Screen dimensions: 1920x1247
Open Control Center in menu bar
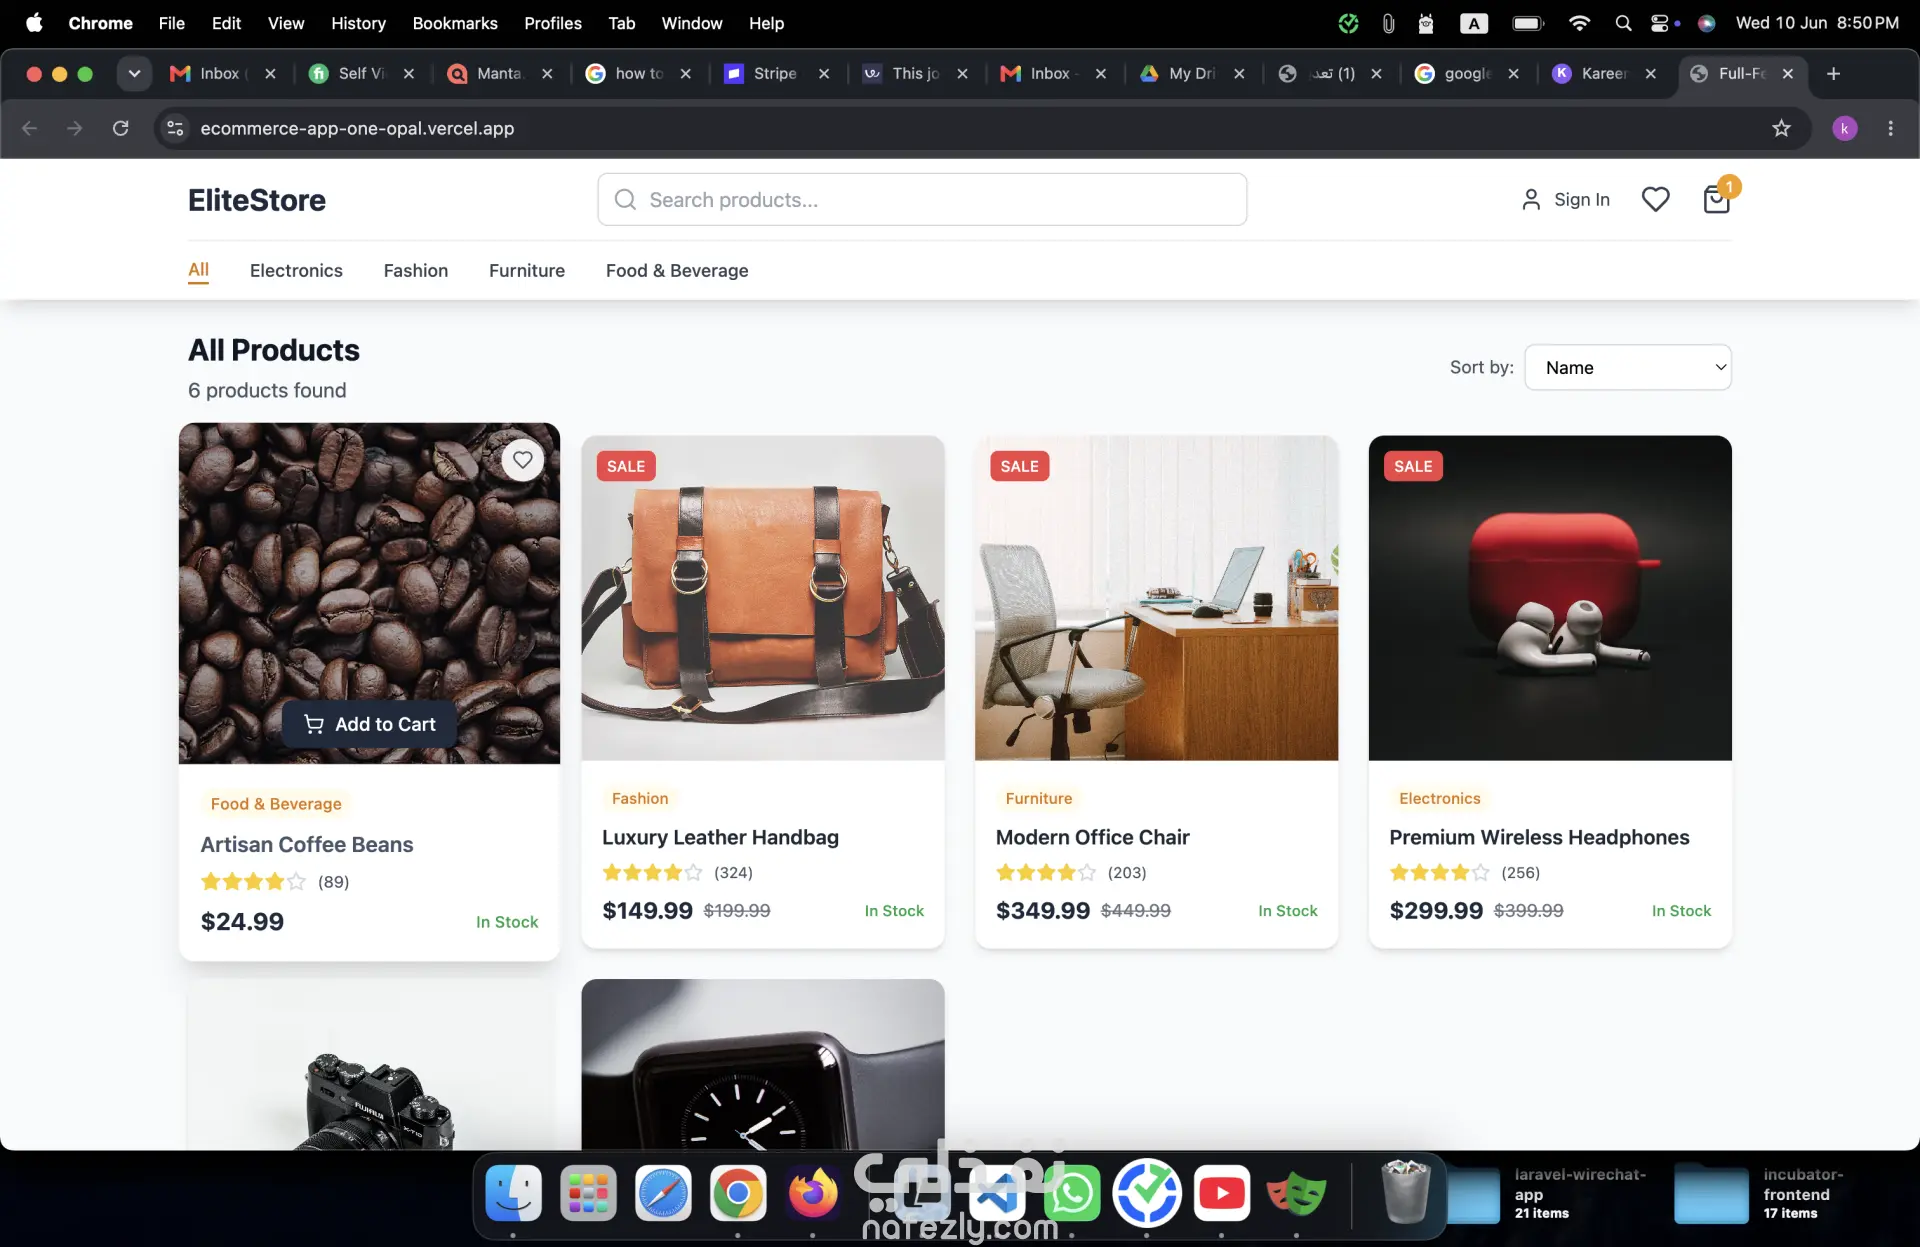click(x=1662, y=23)
